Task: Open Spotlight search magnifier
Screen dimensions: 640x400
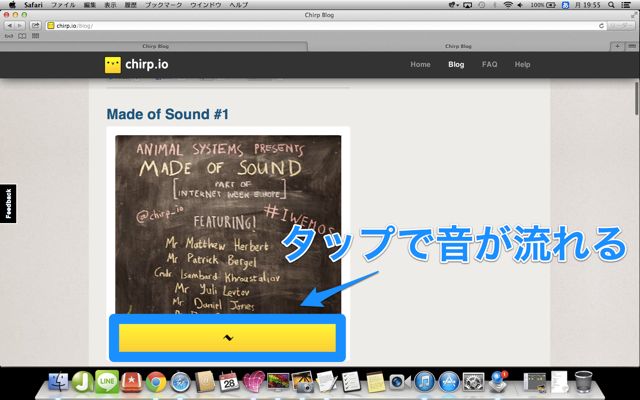Action: [x=611, y=5]
